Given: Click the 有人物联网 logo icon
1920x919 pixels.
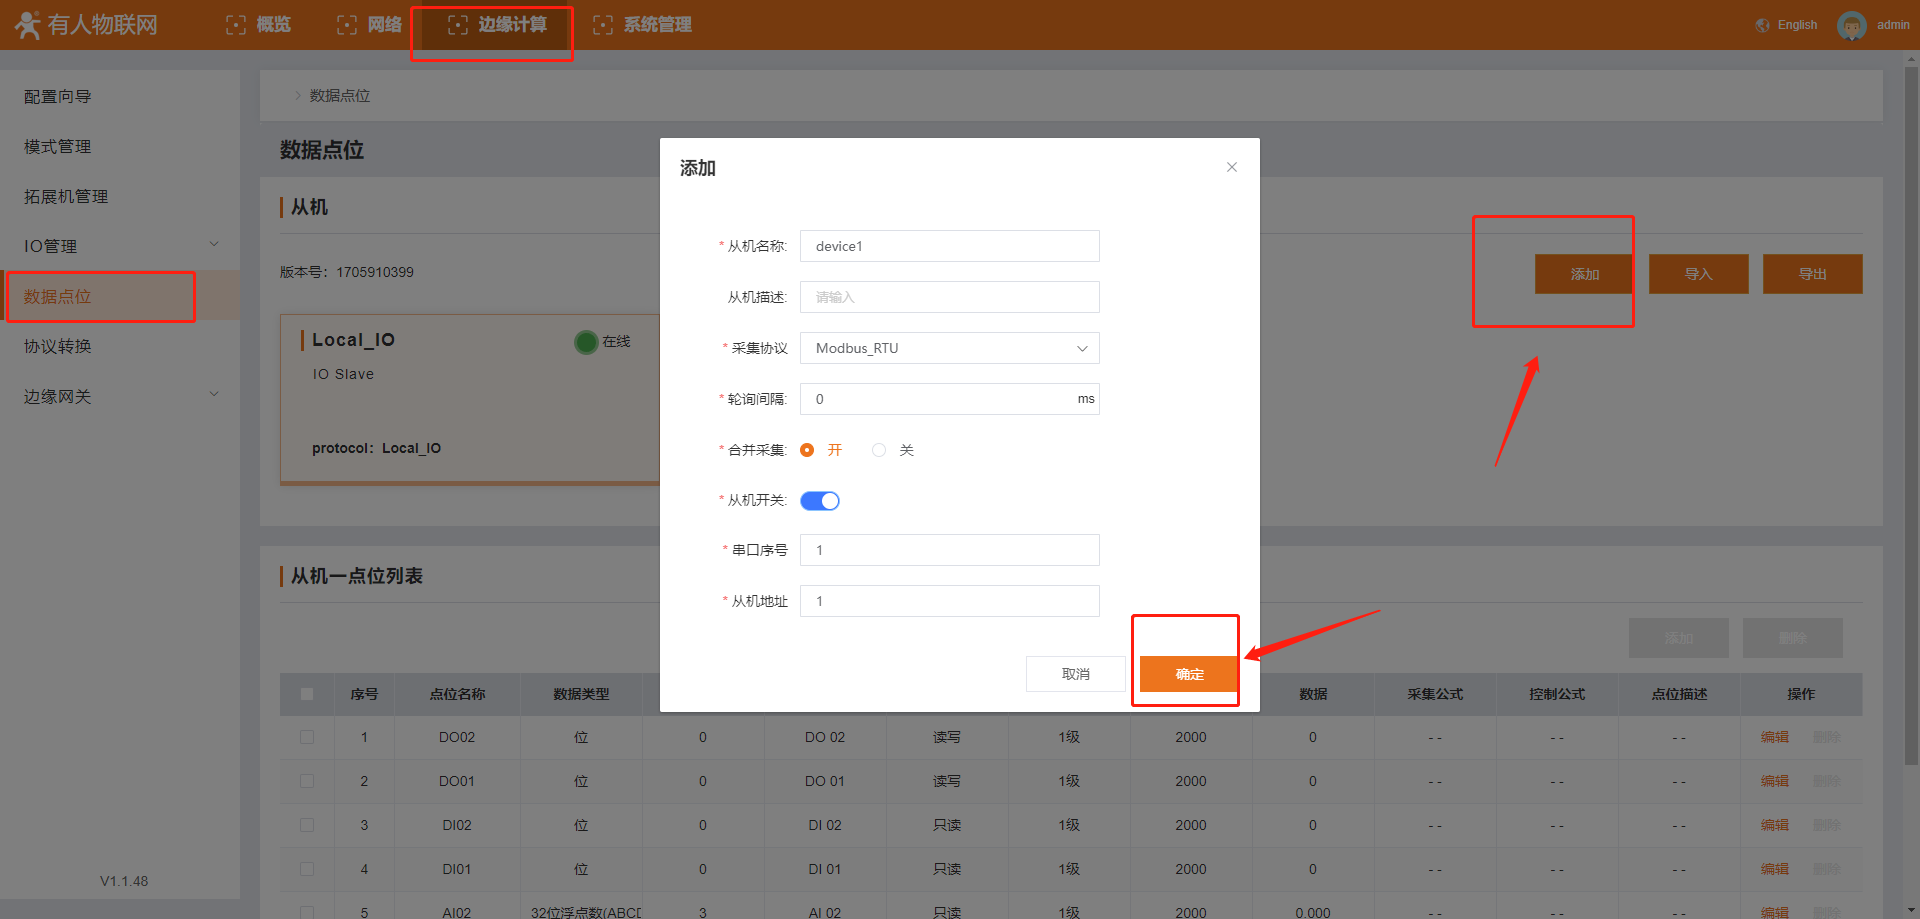Looking at the screenshot, I should coord(27,25).
